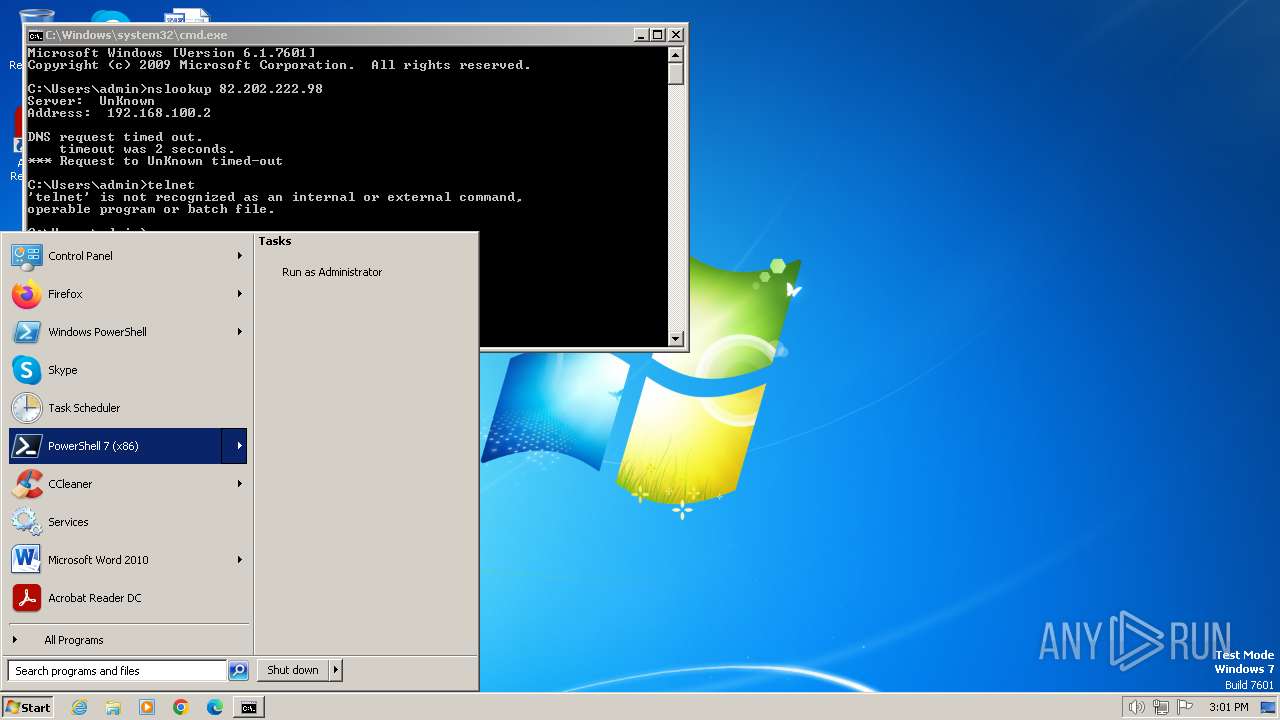Image resolution: width=1280 pixels, height=720 pixels.
Task: Click cmd window scroll down arrow
Action: tap(676, 339)
